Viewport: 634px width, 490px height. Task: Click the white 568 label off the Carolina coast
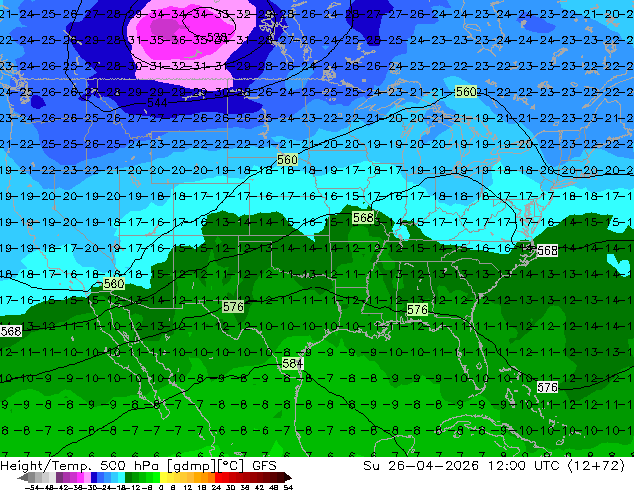tap(547, 251)
